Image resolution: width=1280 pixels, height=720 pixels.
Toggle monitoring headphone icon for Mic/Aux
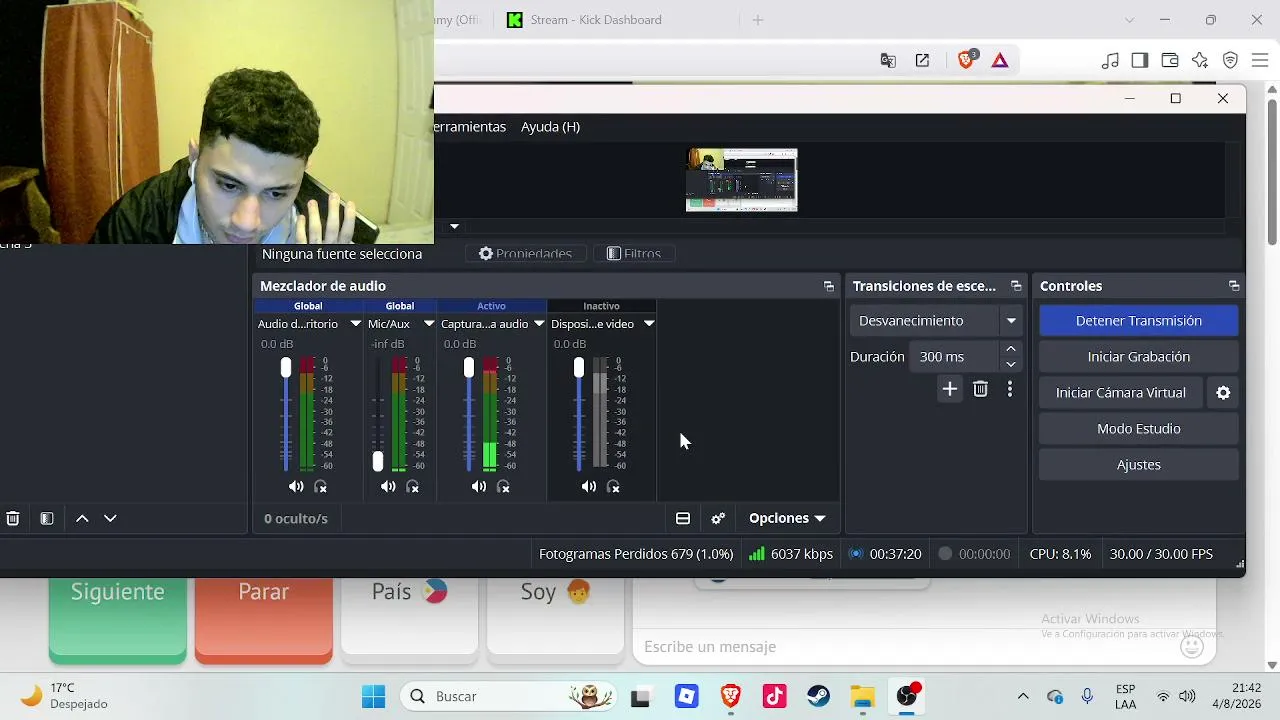coord(413,487)
